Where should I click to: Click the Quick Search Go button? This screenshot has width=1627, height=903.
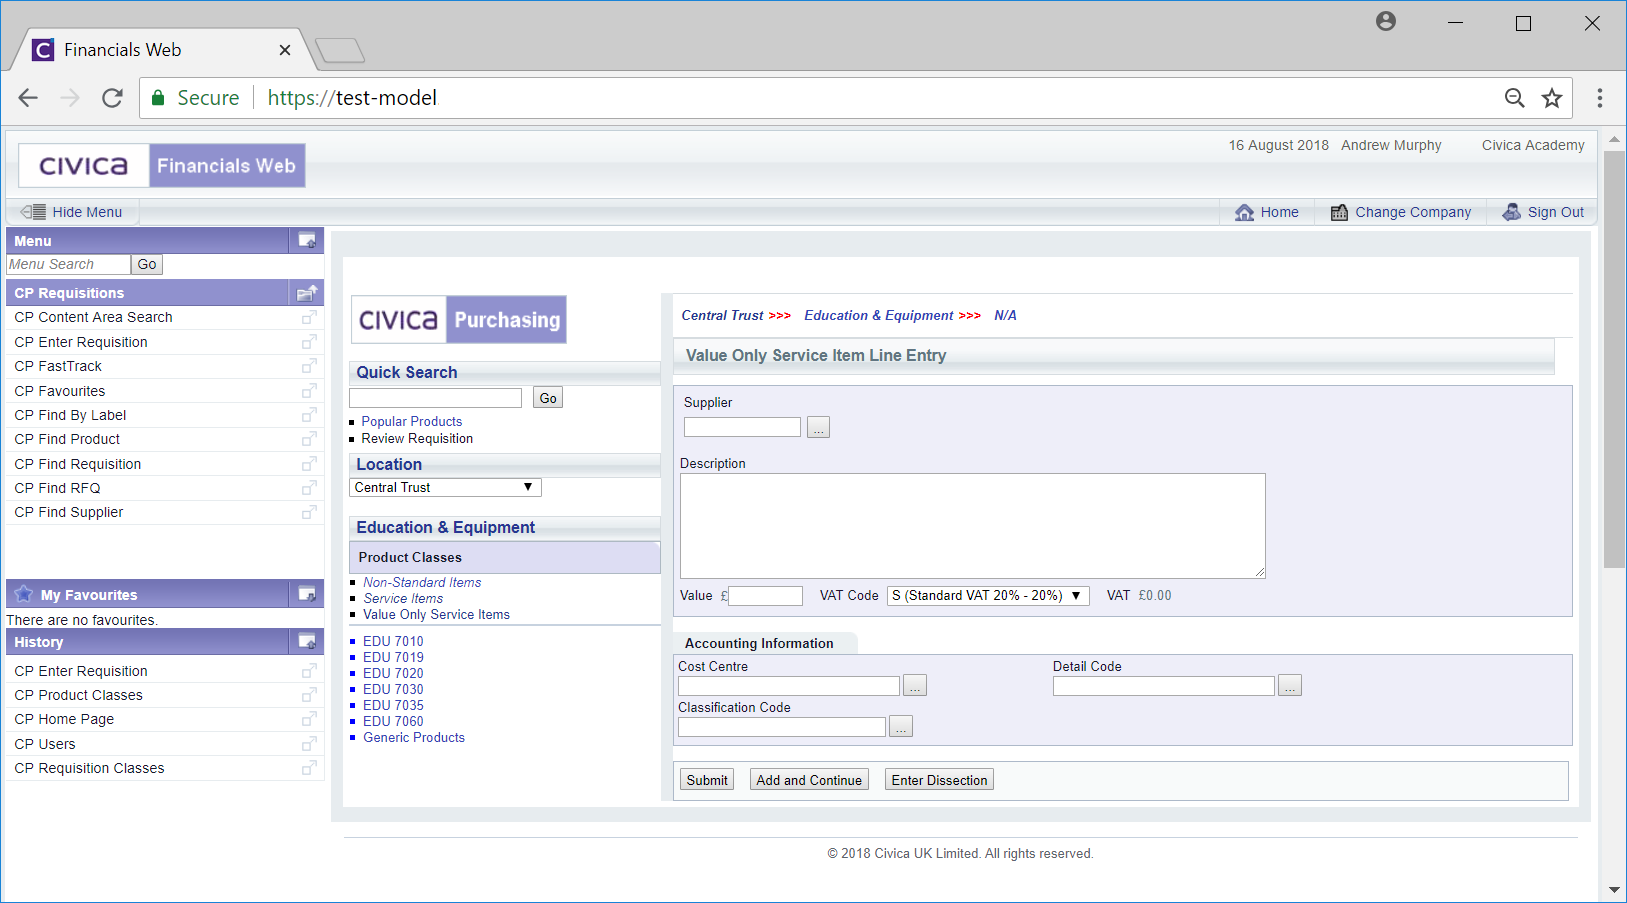(548, 398)
